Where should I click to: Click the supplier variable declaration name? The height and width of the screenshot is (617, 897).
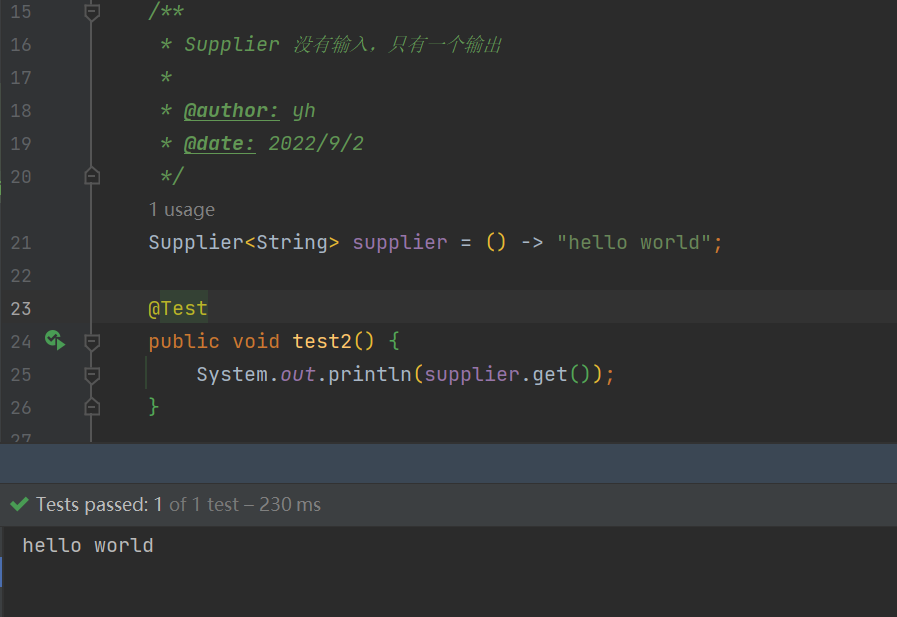(x=400, y=242)
